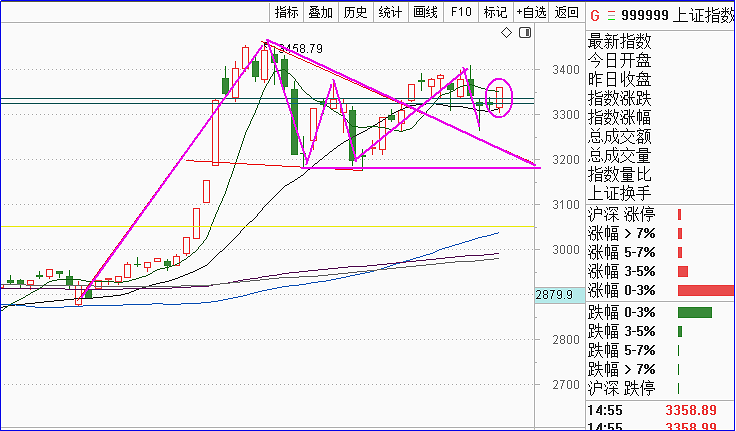Click the 跌幅 0-3% row
The width and height of the screenshot is (736, 431).
[661, 312]
